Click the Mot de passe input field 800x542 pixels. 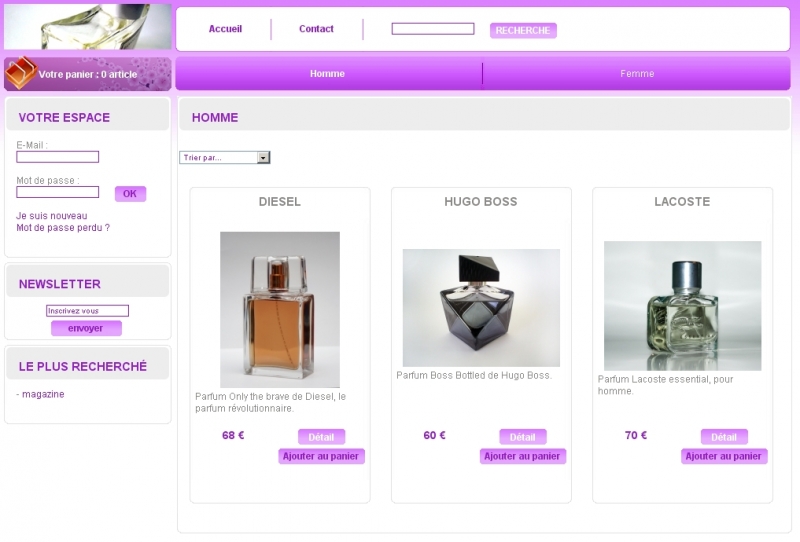pyautogui.click(x=58, y=192)
